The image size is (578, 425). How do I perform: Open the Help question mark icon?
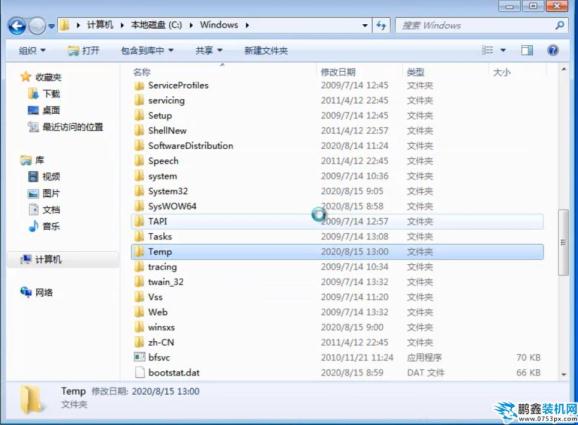[x=553, y=50]
